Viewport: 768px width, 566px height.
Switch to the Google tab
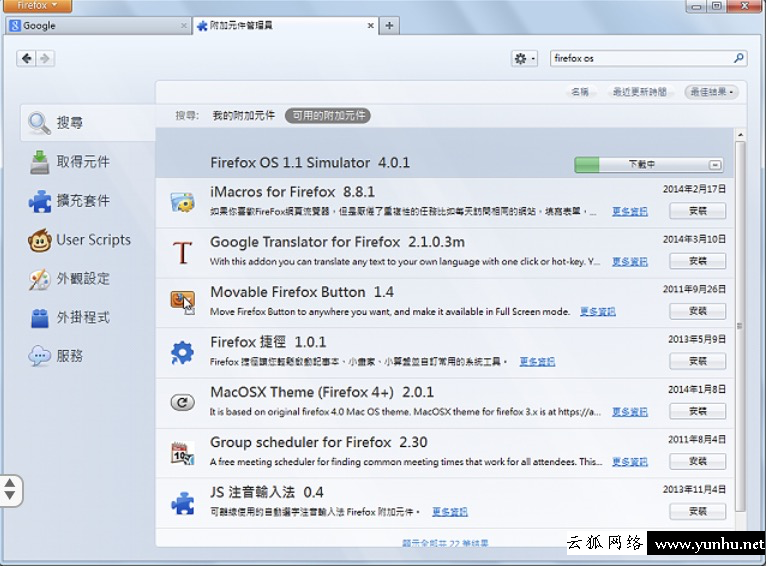(x=98, y=25)
